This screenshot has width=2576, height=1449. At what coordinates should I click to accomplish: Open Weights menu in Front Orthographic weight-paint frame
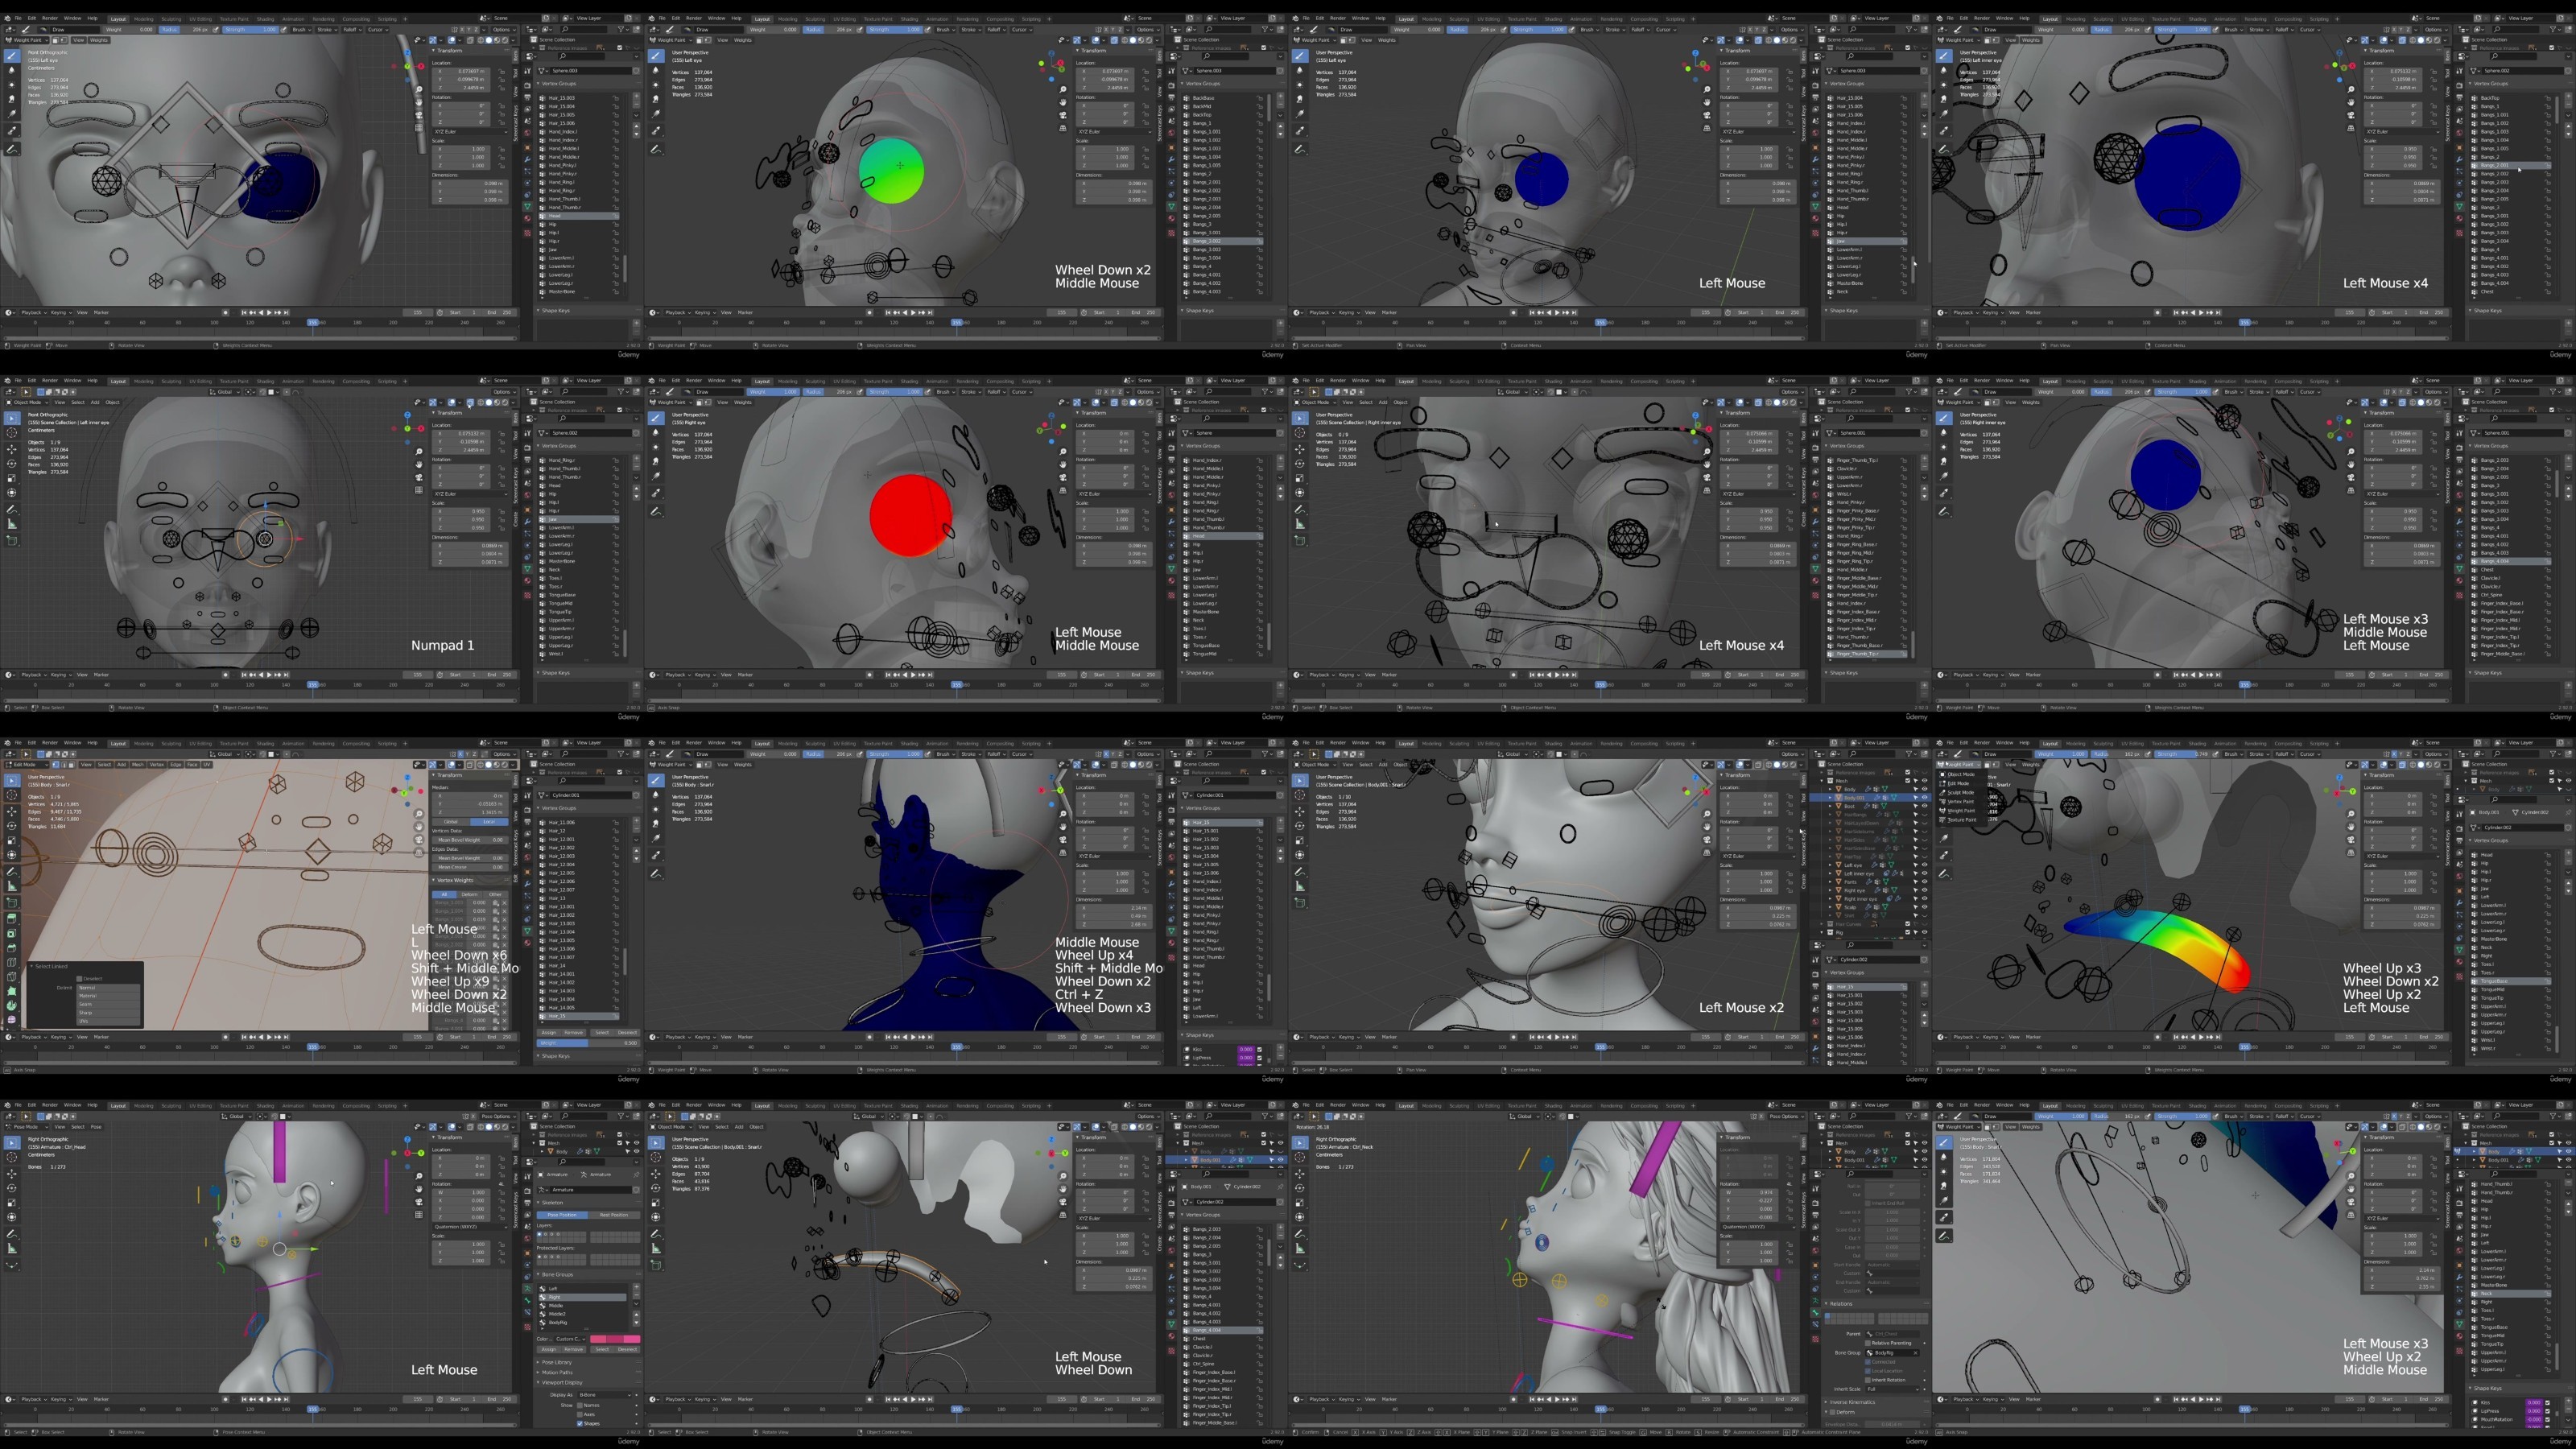point(99,41)
